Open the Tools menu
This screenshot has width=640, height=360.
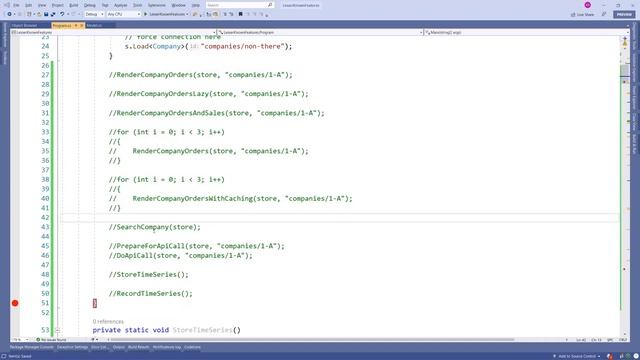point(138,5)
